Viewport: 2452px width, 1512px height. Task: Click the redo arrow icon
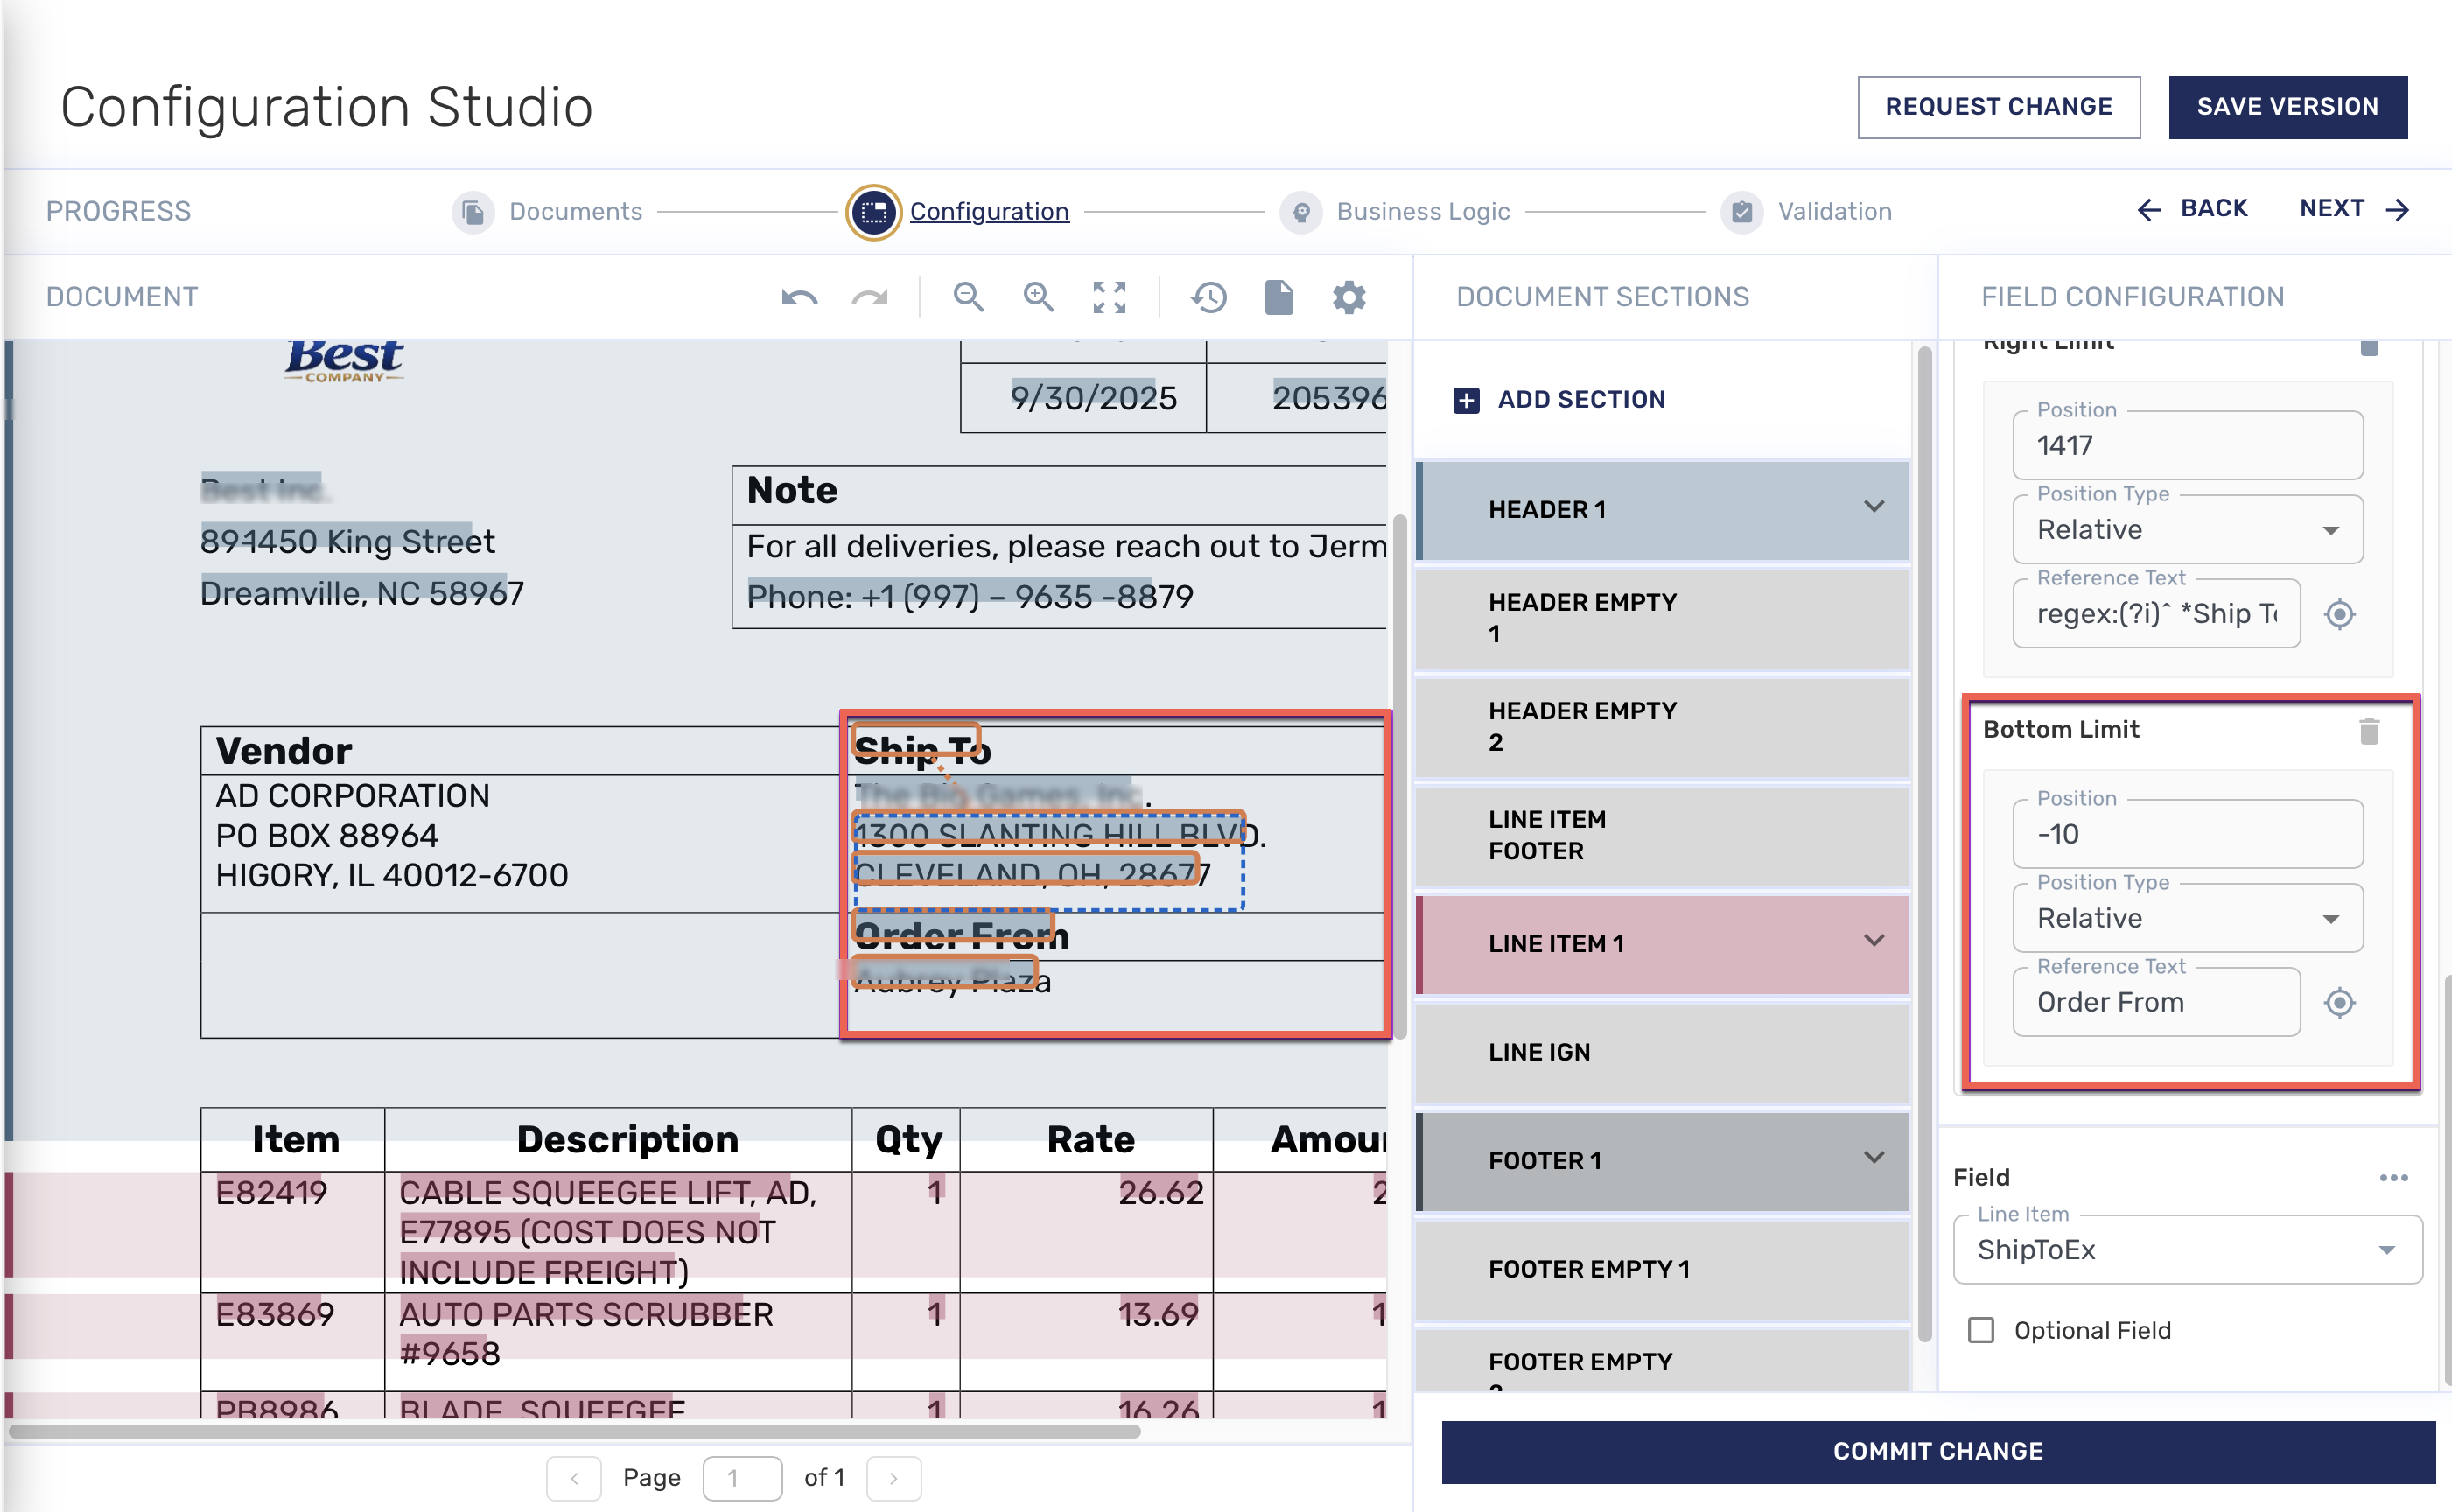click(x=869, y=297)
